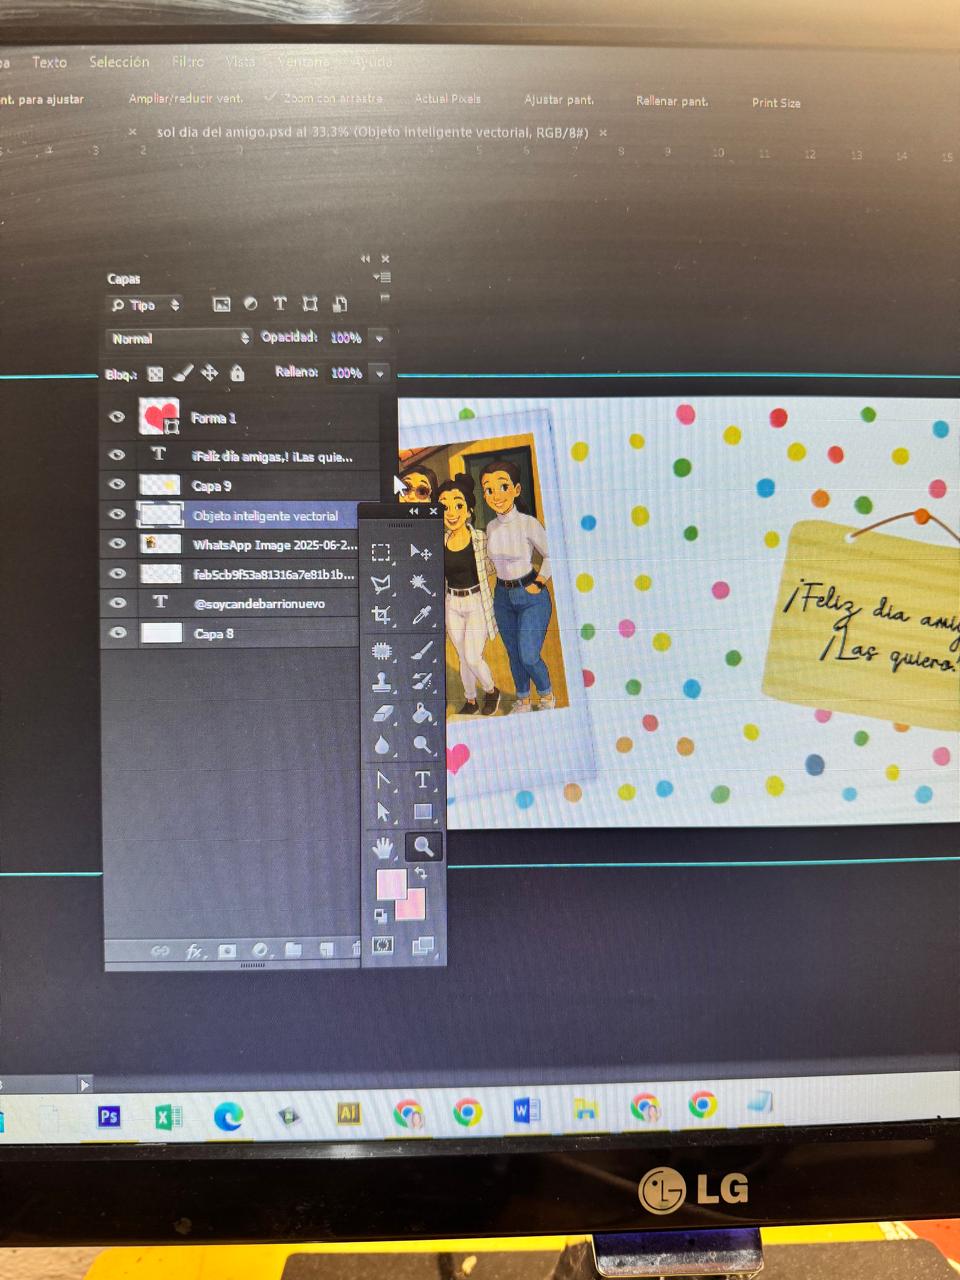Hide the @soycandebarrionuevo text layer
Viewport: 960px width, 1280px height.
[117, 603]
